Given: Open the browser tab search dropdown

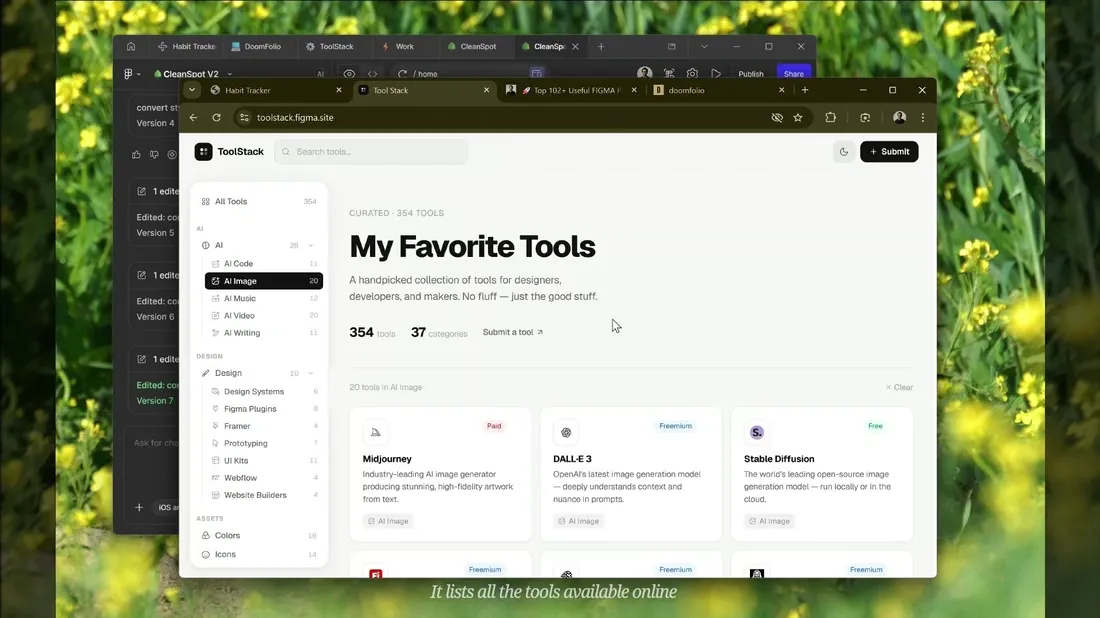Looking at the screenshot, I should [192, 90].
